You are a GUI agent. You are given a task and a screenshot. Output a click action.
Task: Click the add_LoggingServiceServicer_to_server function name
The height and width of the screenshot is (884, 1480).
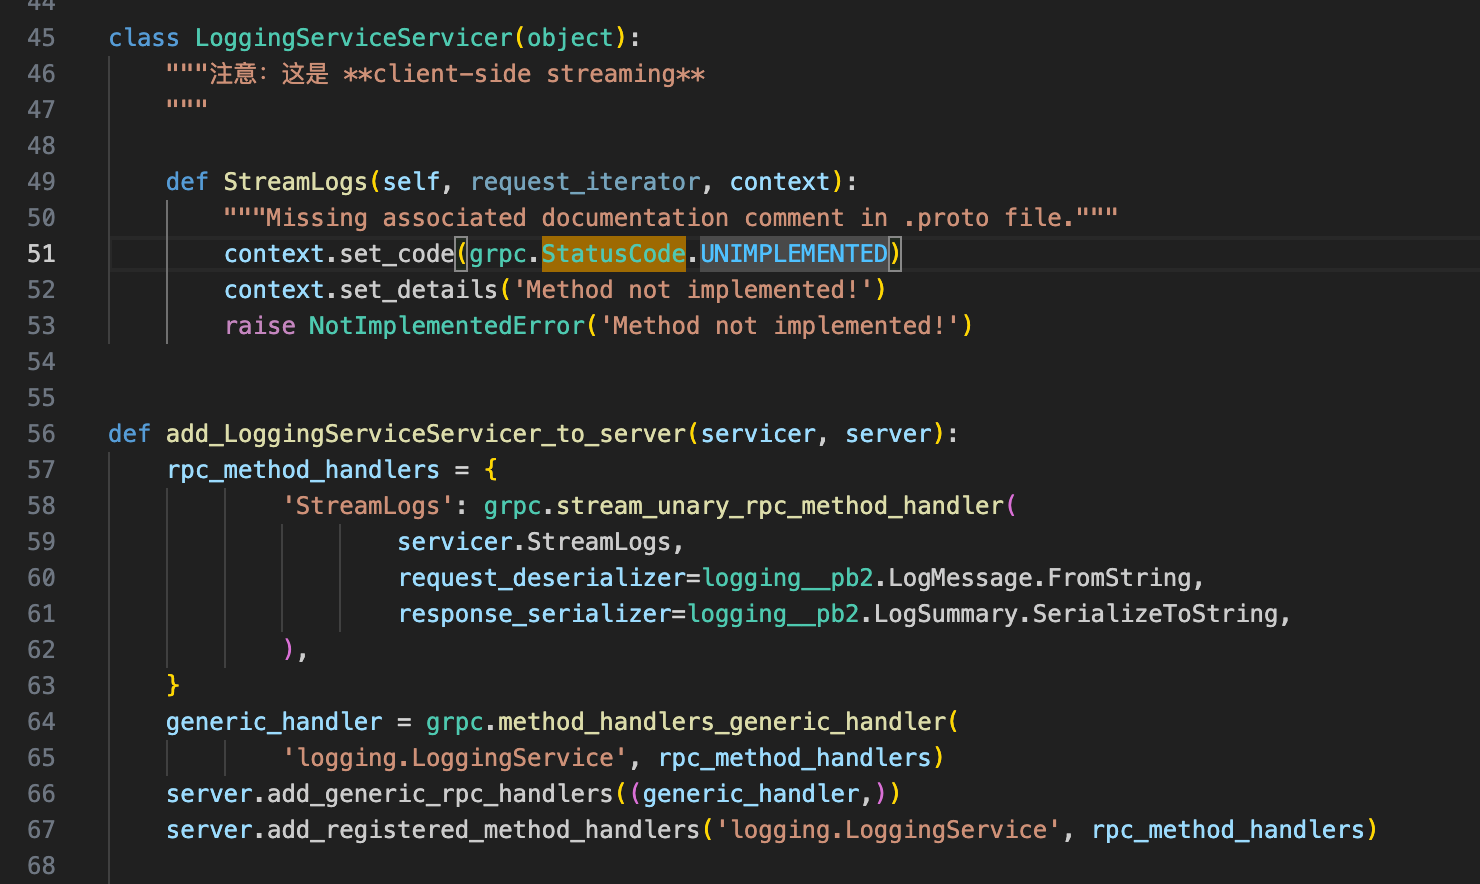(x=426, y=434)
